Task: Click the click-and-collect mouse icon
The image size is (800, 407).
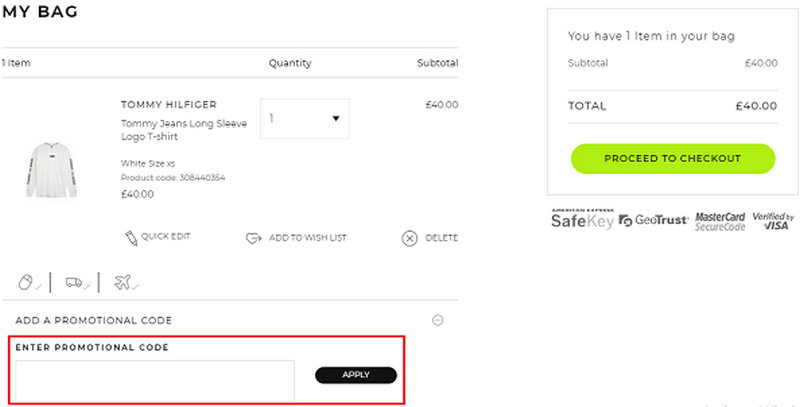Action: (27, 283)
